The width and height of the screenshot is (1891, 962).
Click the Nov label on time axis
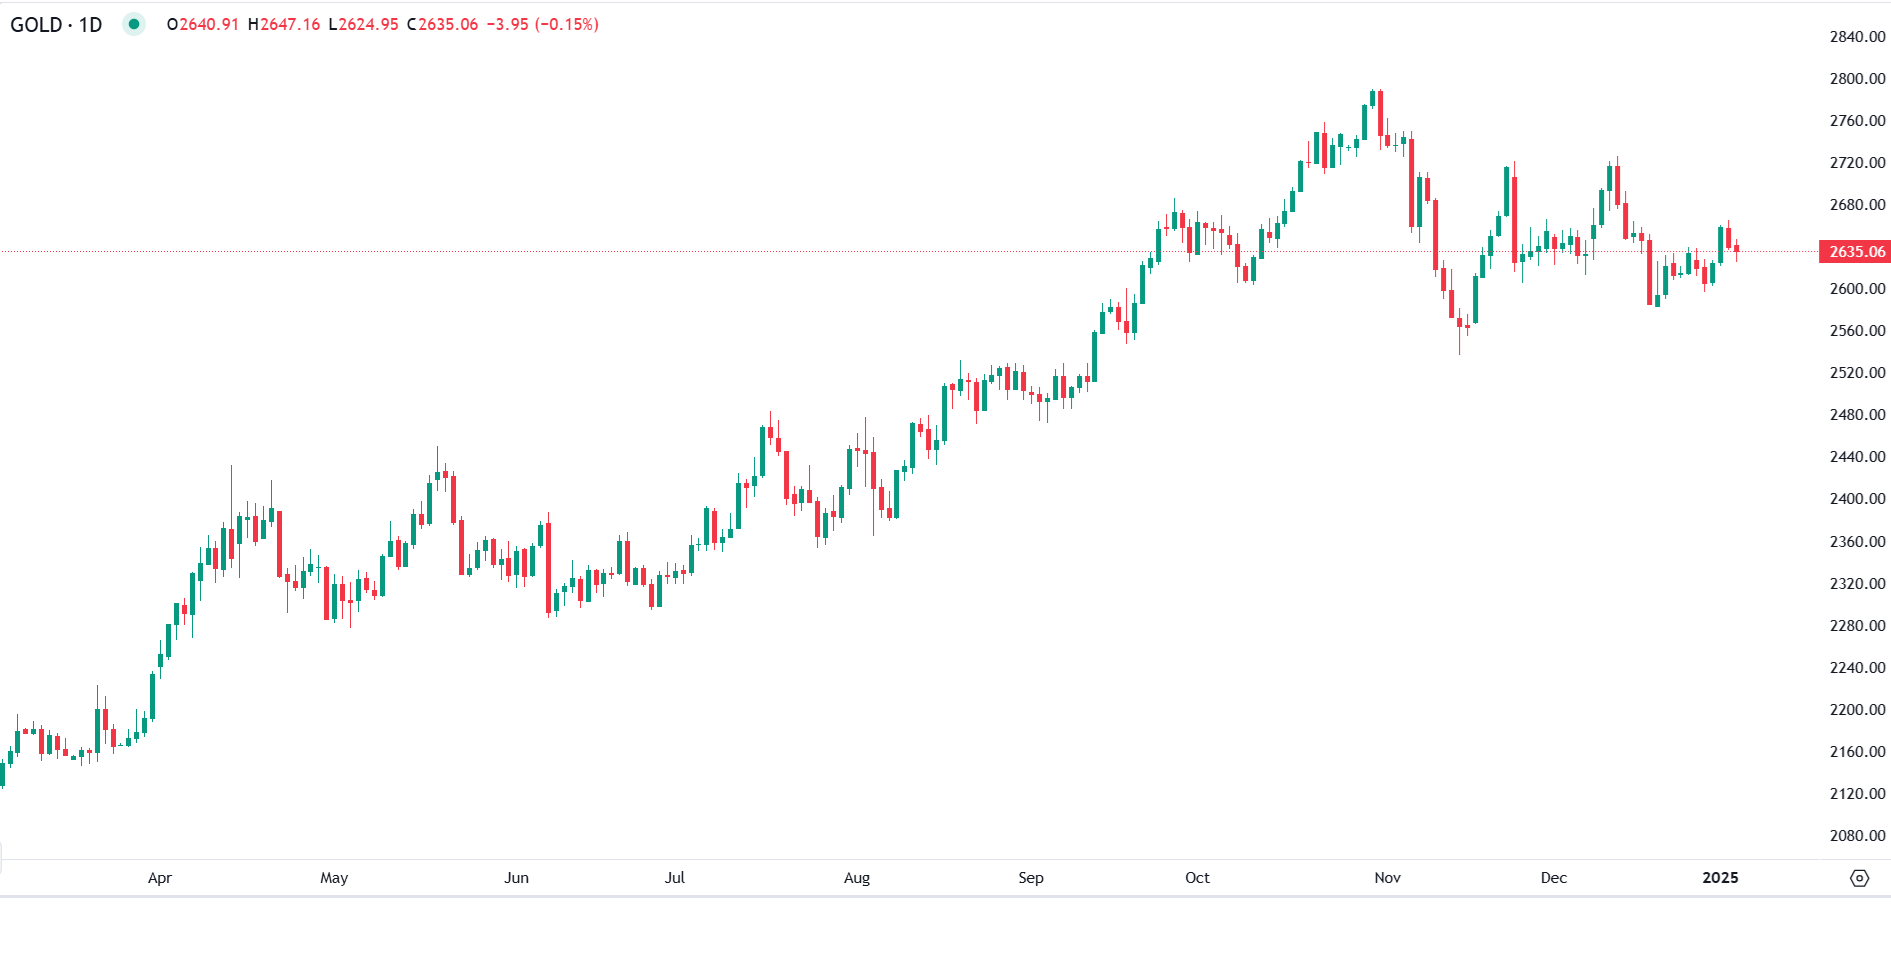click(x=1387, y=878)
